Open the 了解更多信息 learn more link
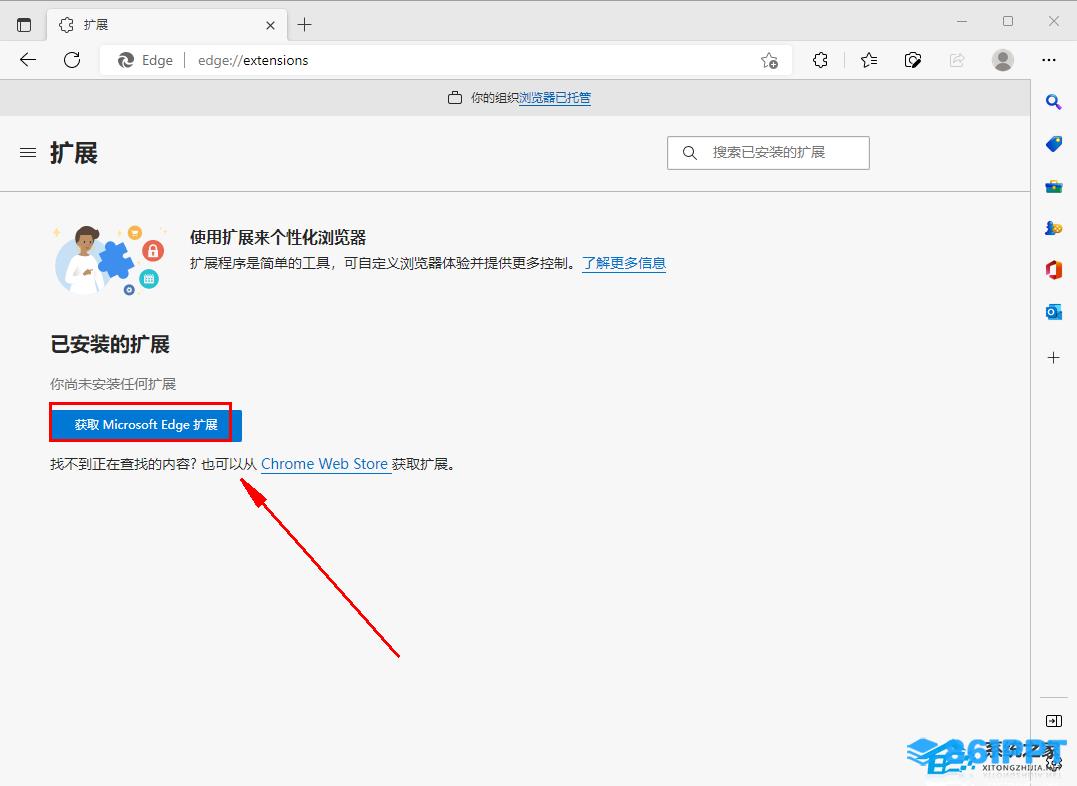Viewport: 1077px width, 786px height. coord(624,263)
